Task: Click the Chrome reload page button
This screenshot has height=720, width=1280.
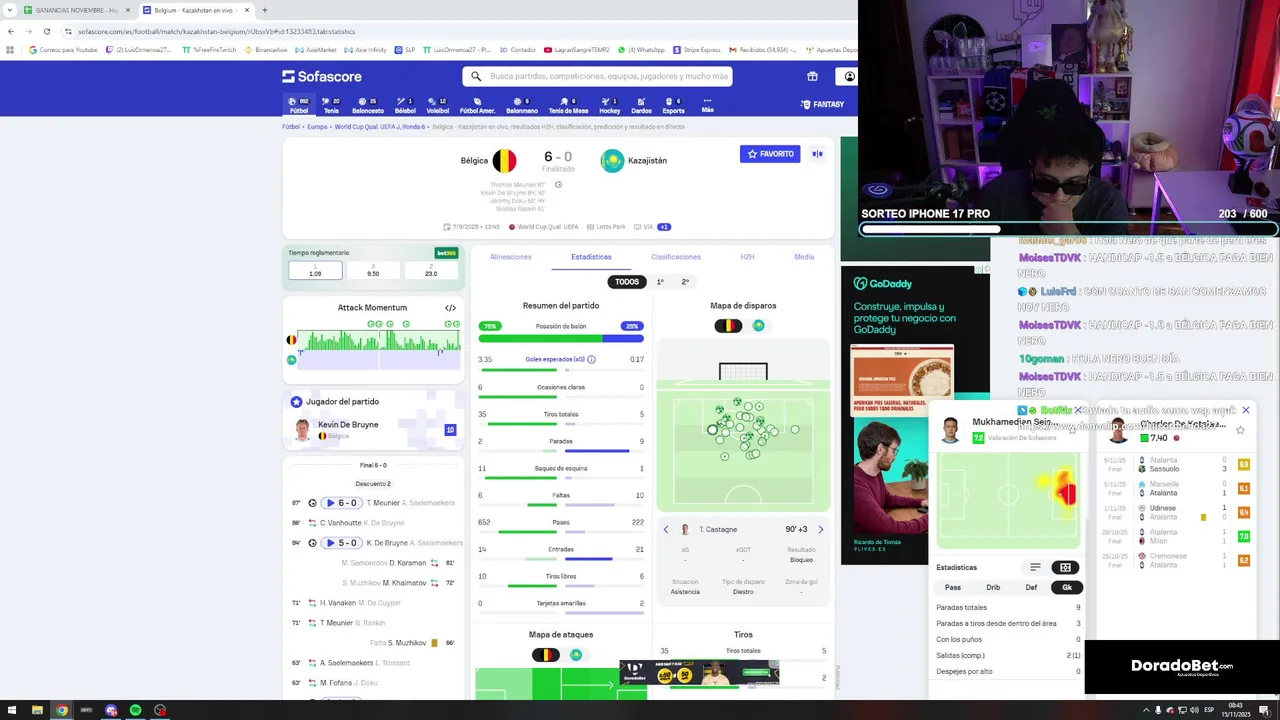Action: click(47, 31)
